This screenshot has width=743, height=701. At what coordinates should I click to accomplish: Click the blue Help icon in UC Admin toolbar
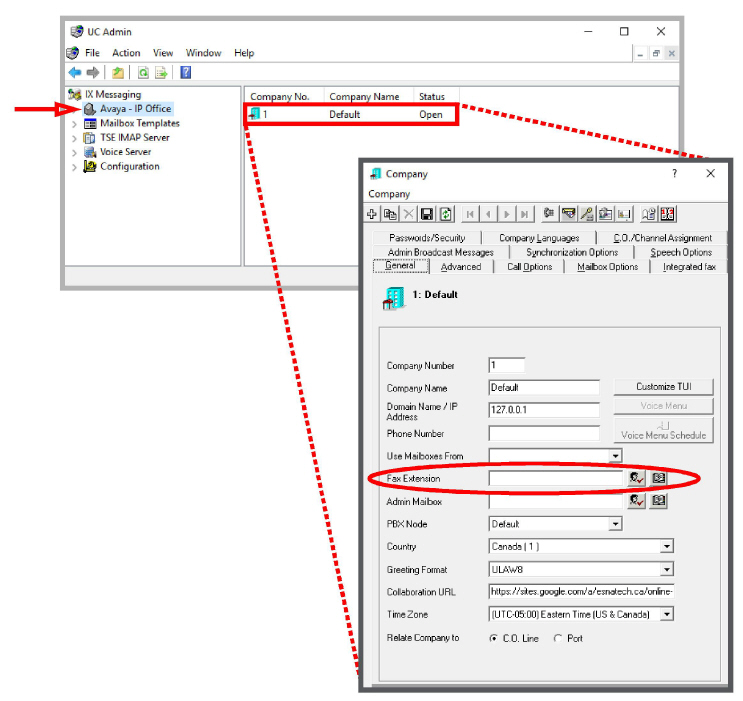(x=186, y=73)
